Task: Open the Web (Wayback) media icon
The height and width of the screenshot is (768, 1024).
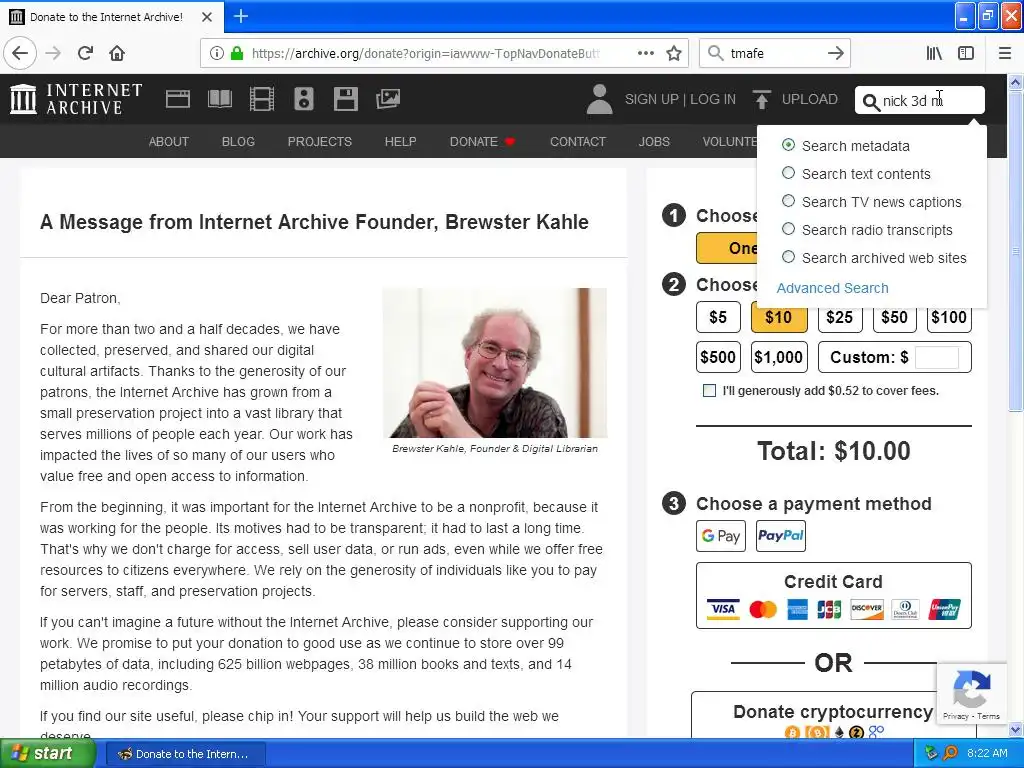Action: click(x=178, y=99)
